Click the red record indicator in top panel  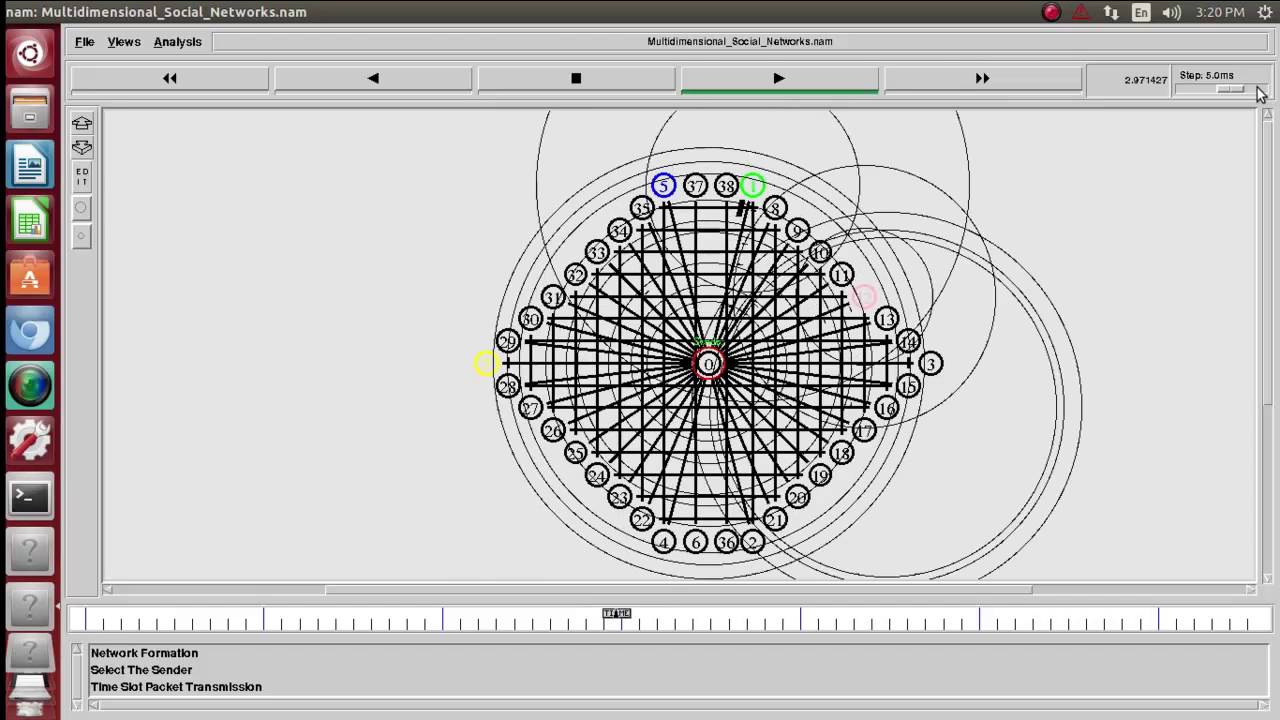(1051, 12)
